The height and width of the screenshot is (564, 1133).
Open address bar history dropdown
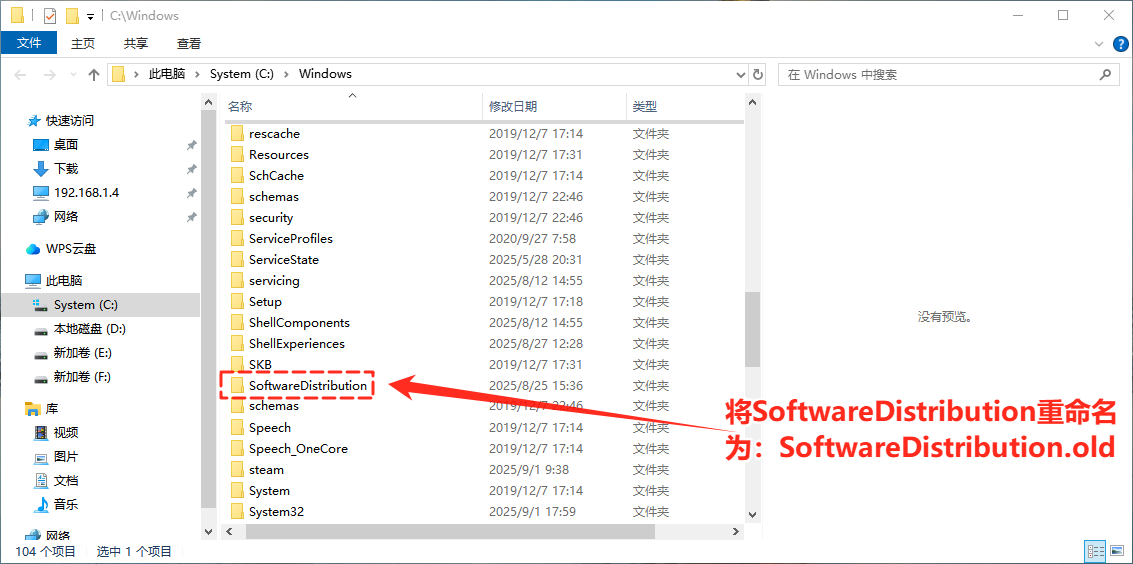[740, 74]
